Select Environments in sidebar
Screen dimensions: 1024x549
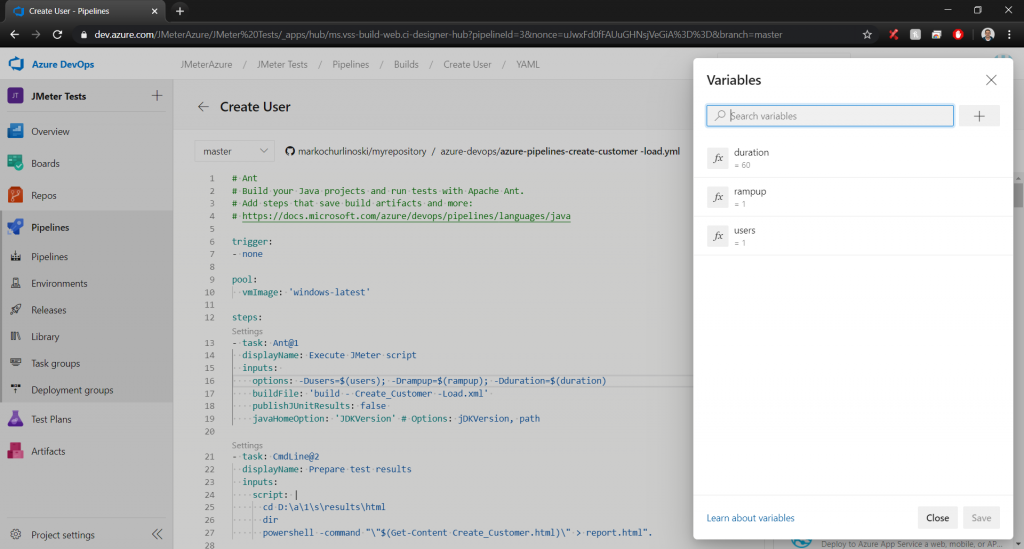pyautogui.click(x=59, y=283)
